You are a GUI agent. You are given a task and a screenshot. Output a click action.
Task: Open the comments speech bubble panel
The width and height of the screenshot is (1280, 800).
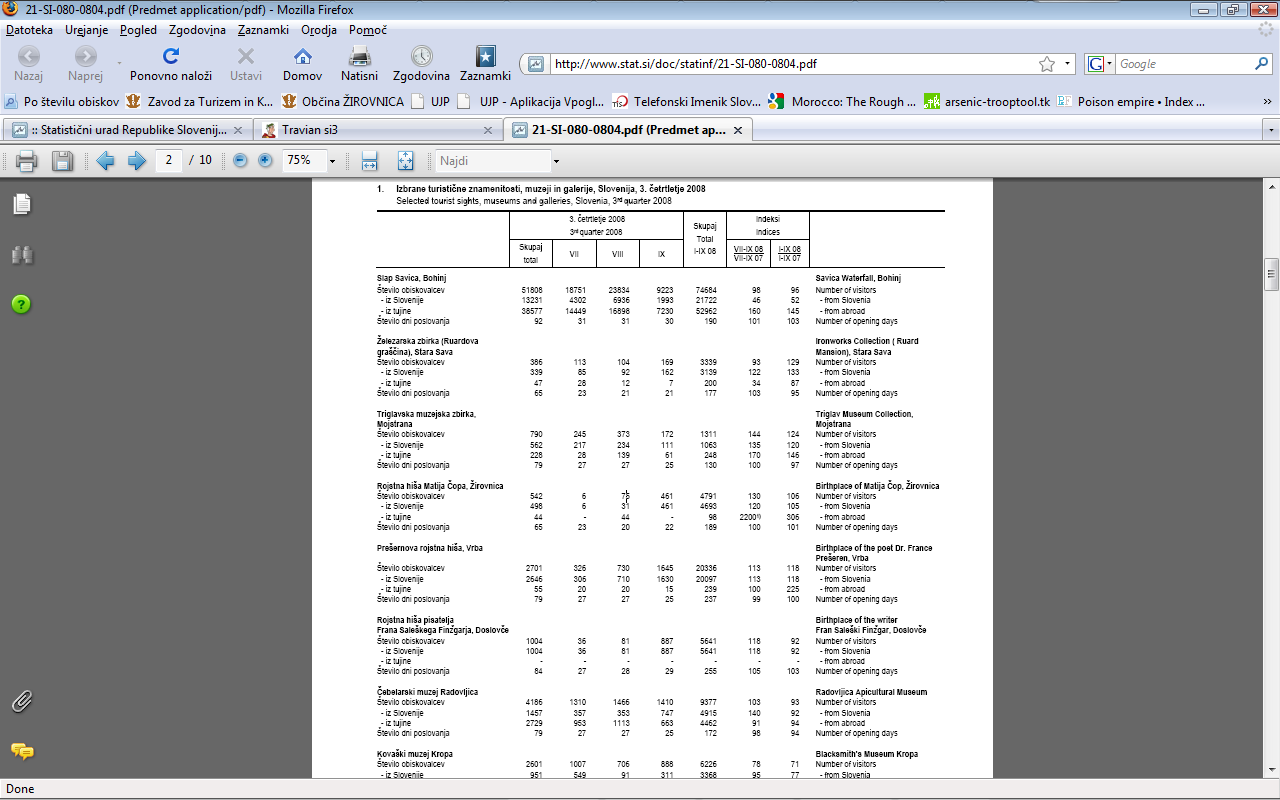(x=22, y=751)
